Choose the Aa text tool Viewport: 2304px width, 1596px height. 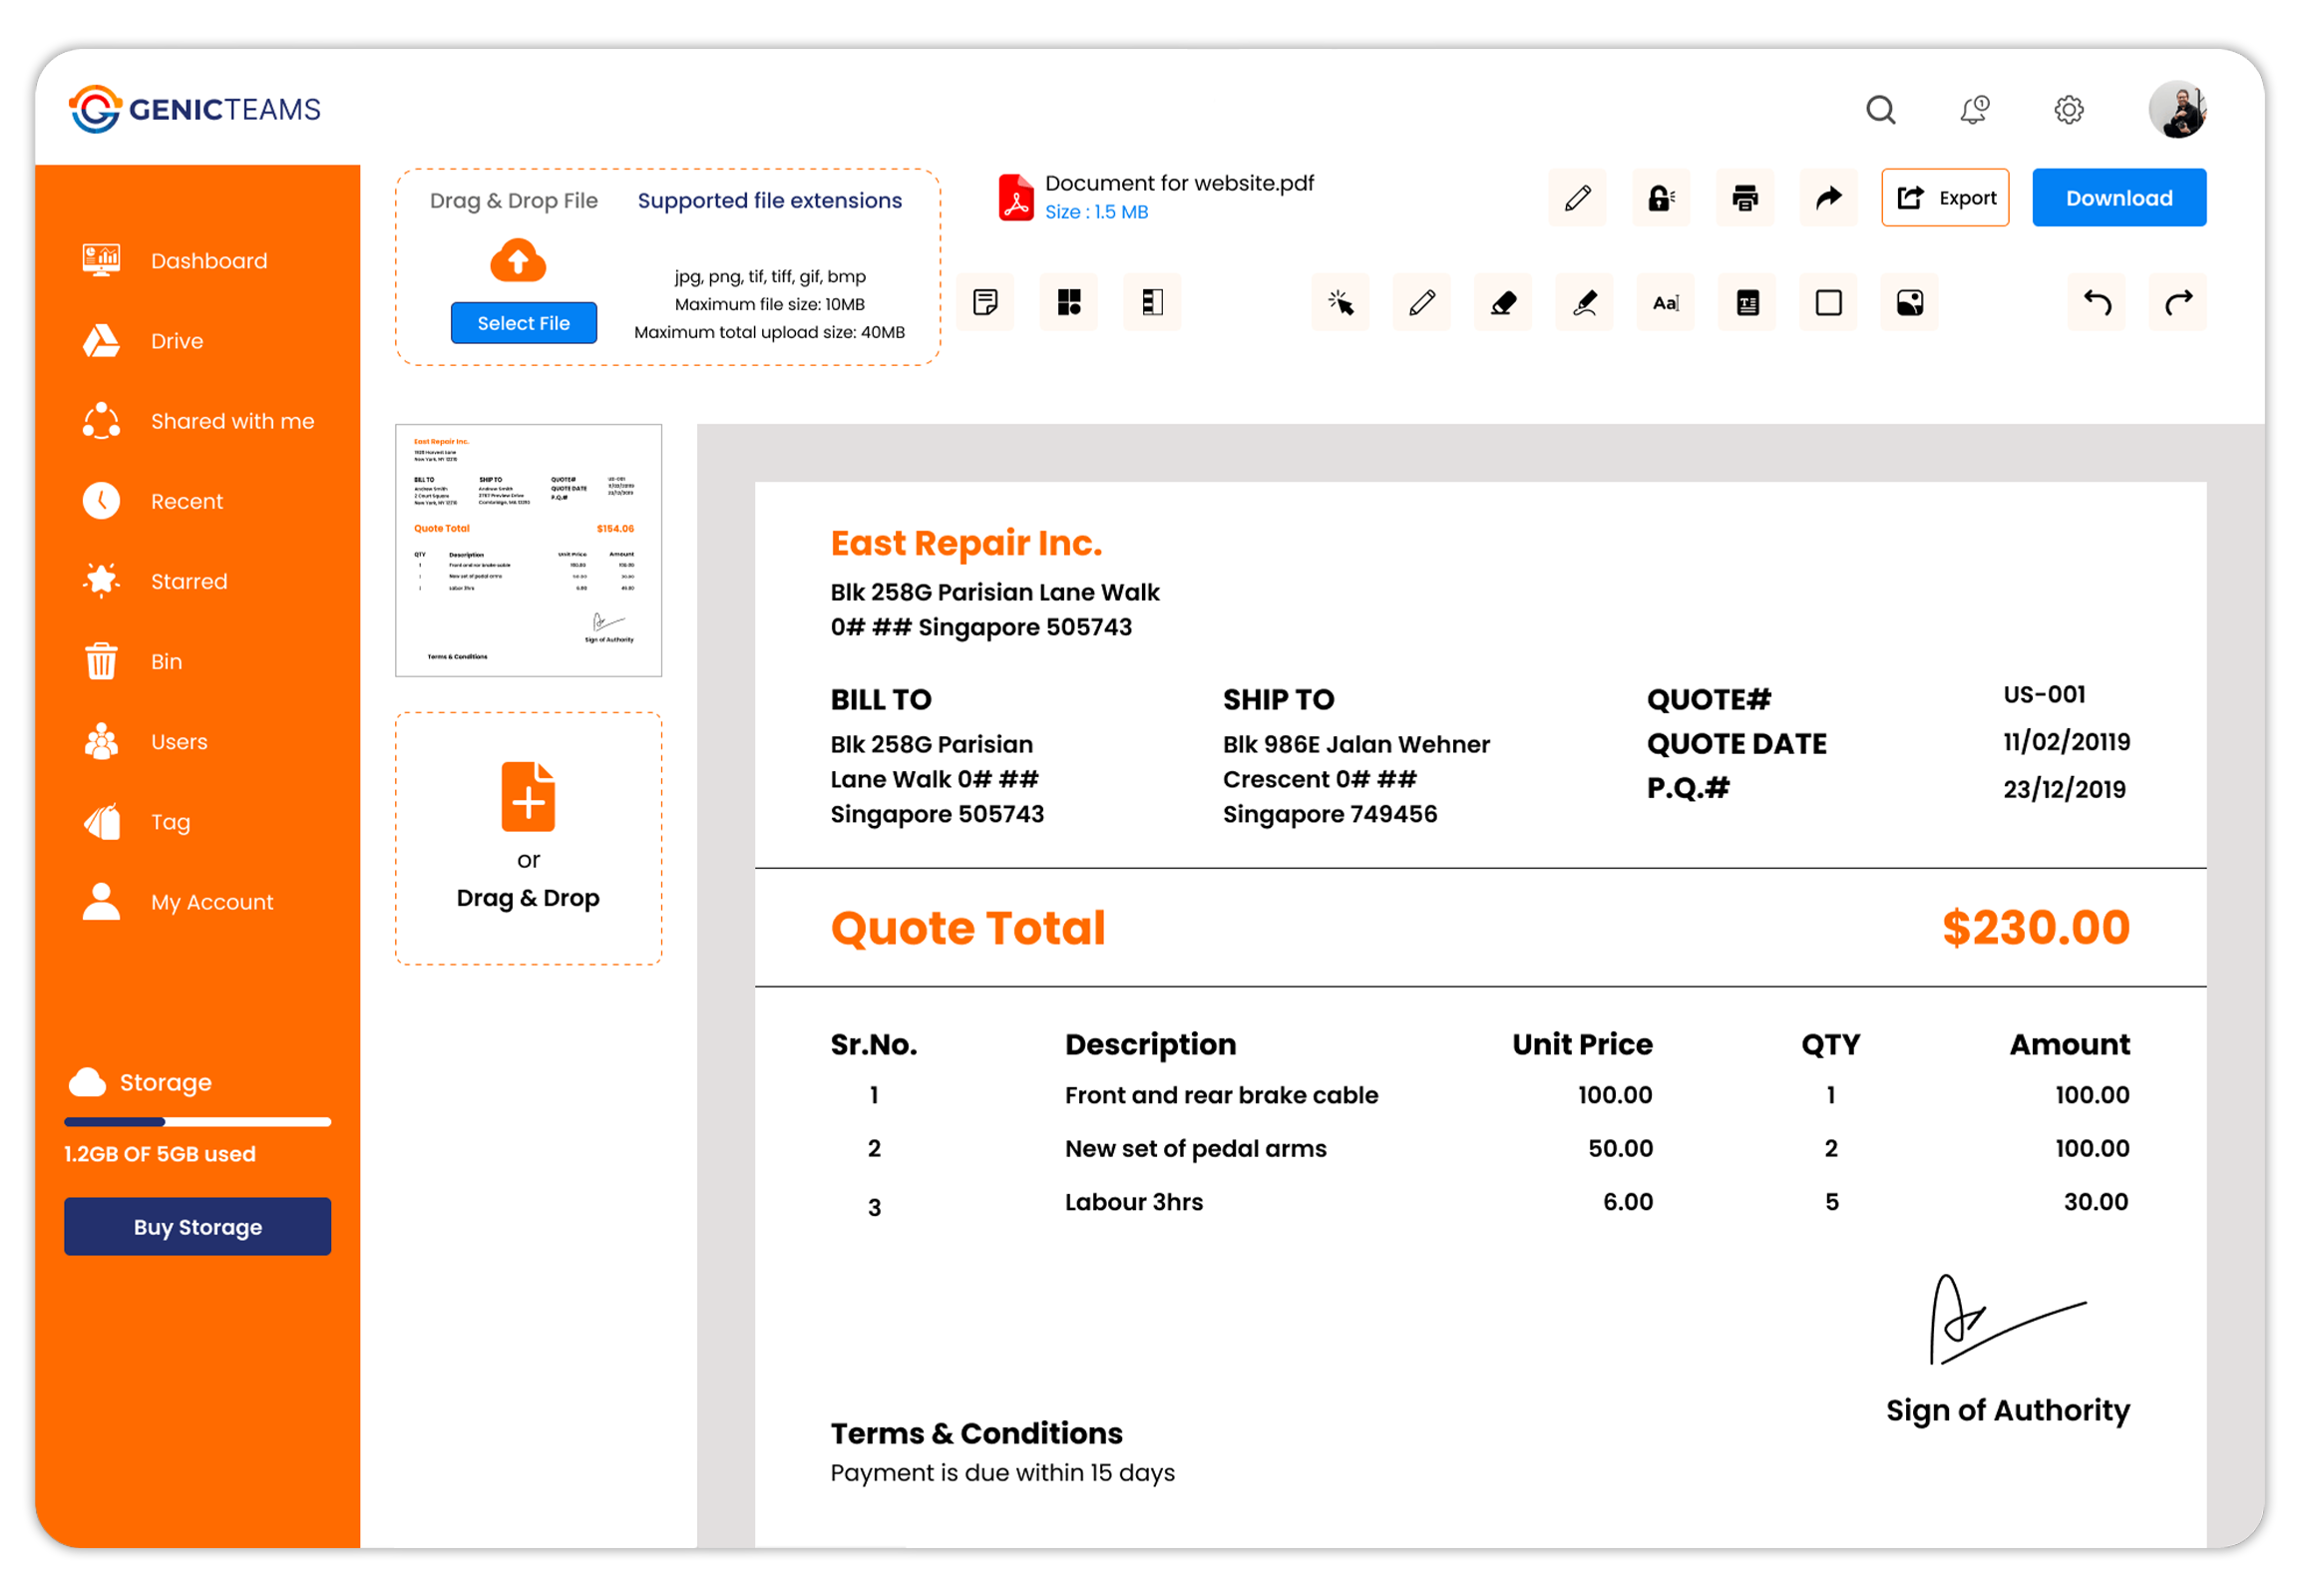[x=1666, y=302]
